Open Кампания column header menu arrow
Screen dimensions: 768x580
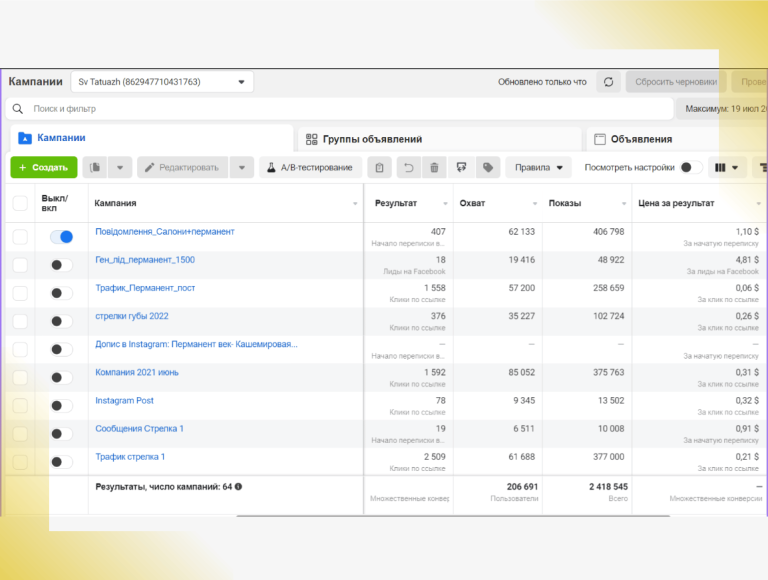[355, 203]
